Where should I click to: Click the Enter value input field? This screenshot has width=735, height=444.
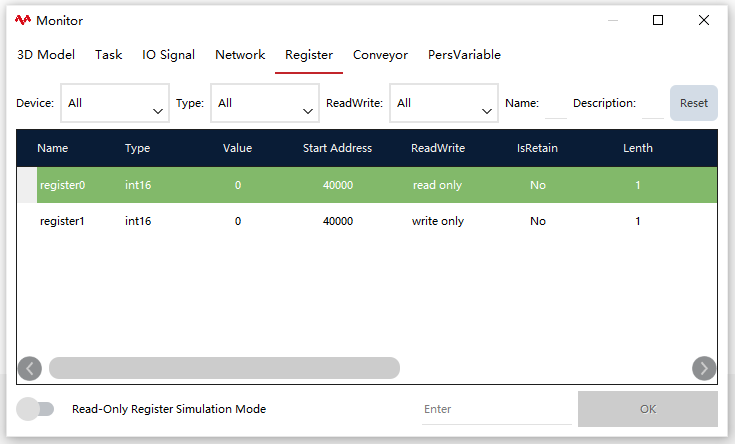click(x=497, y=409)
